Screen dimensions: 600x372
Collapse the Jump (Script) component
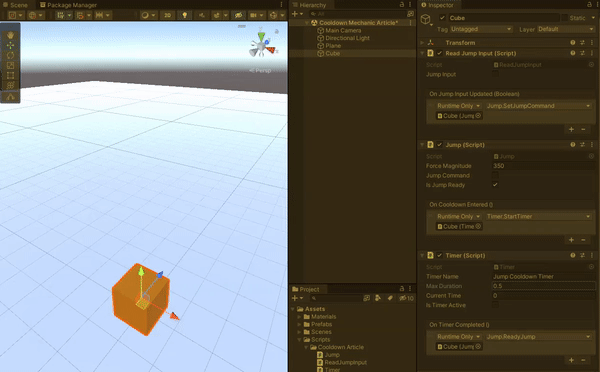pyautogui.click(x=422, y=145)
